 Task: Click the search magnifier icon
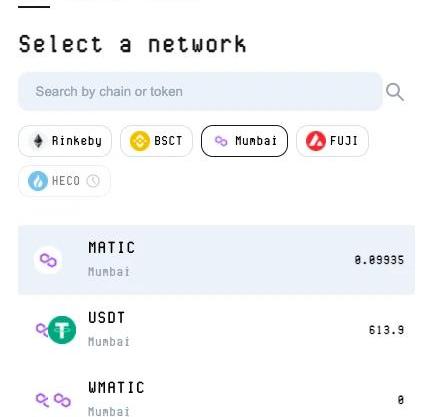(395, 92)
